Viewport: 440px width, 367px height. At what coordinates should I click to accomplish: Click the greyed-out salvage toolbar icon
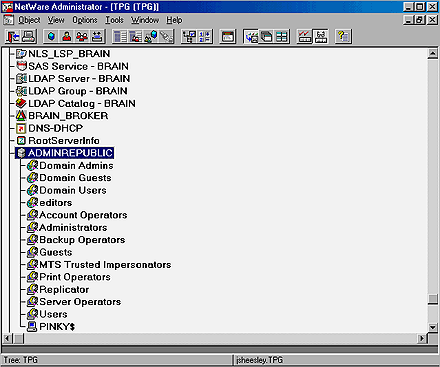[x=166, y=36]
